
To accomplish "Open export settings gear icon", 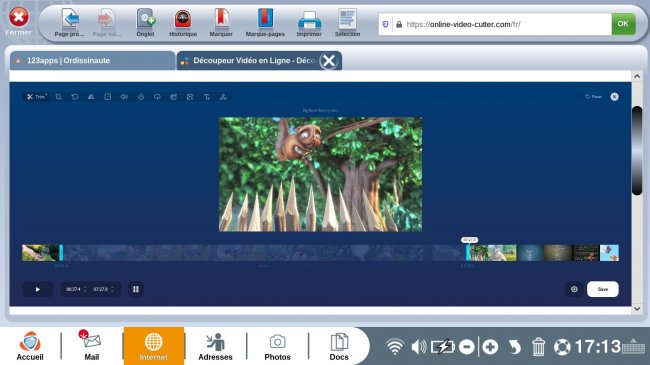I will pyautogui.click(x=574, y=289).
